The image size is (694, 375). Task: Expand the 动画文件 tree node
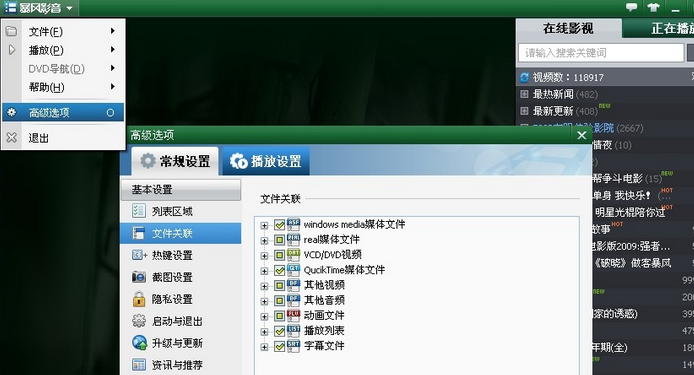point(264,316)
